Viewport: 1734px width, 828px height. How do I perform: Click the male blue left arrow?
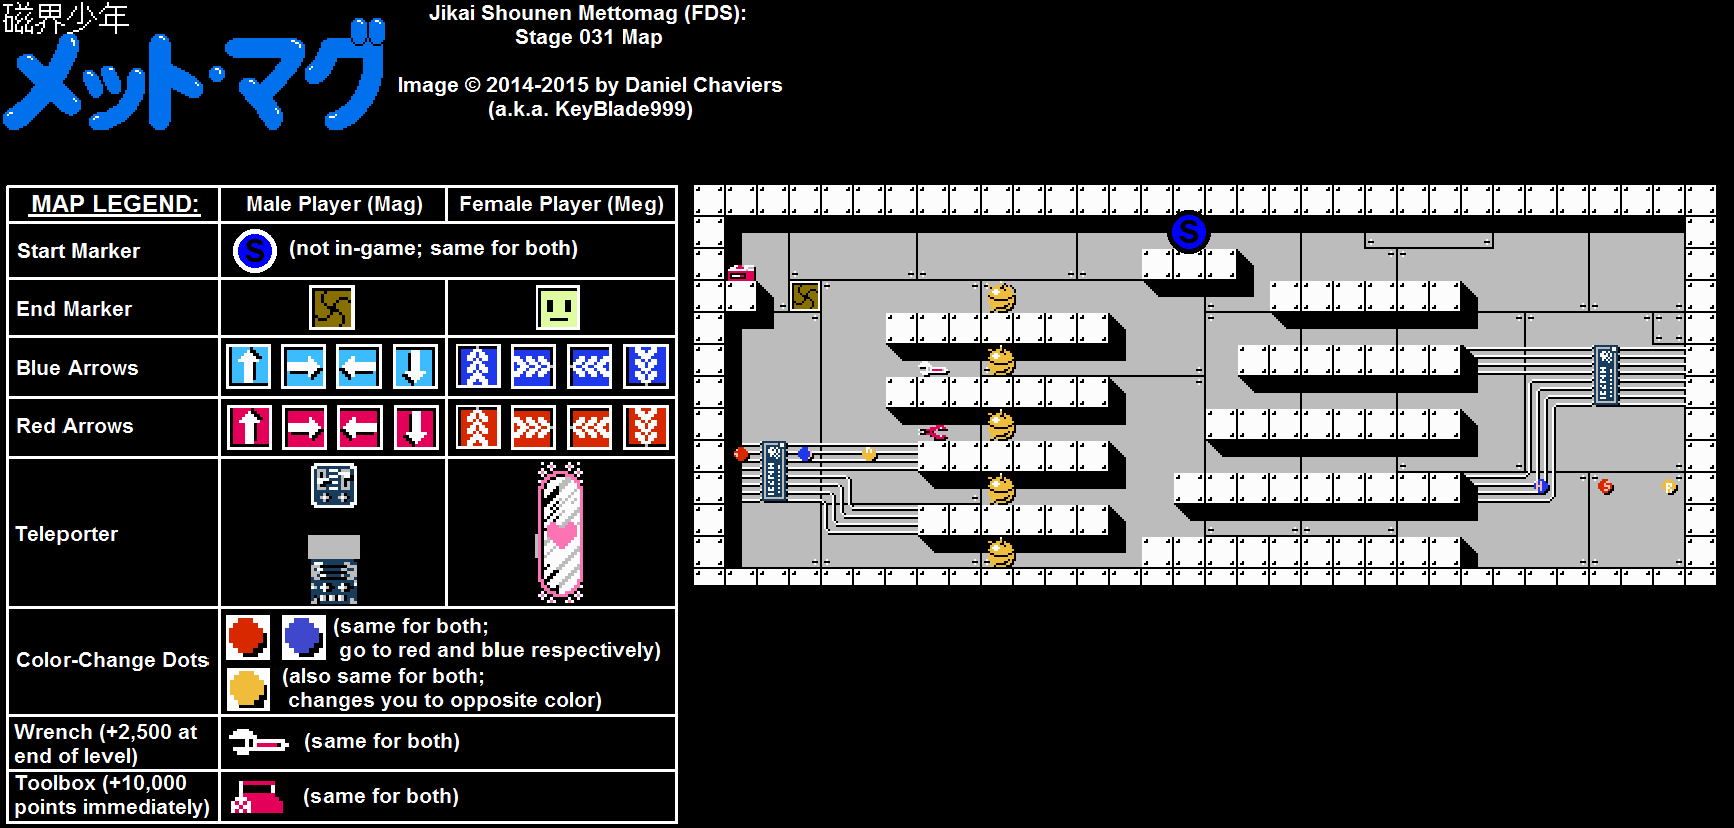(x=358, y=367)
